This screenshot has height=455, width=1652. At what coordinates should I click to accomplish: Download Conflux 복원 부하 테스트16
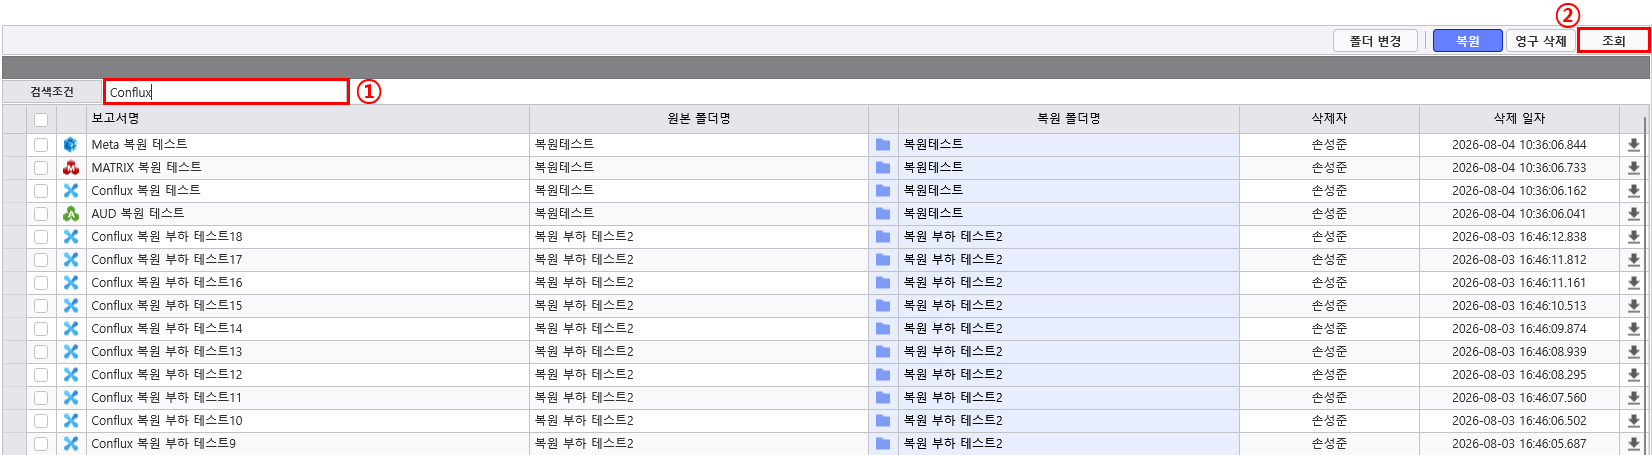pyautogui.click(x=1634, y=283)
